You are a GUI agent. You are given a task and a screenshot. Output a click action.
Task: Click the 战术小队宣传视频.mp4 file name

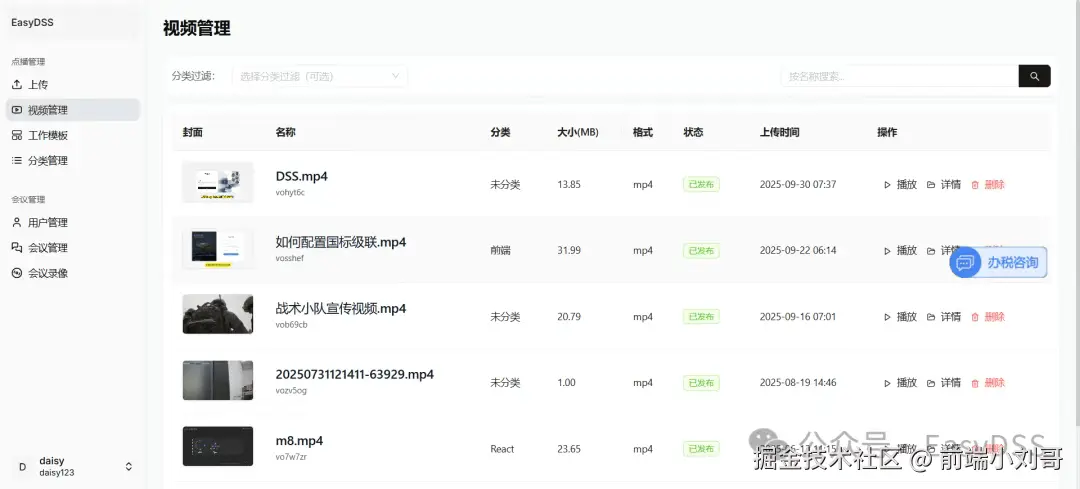click(x=341, y=309)
